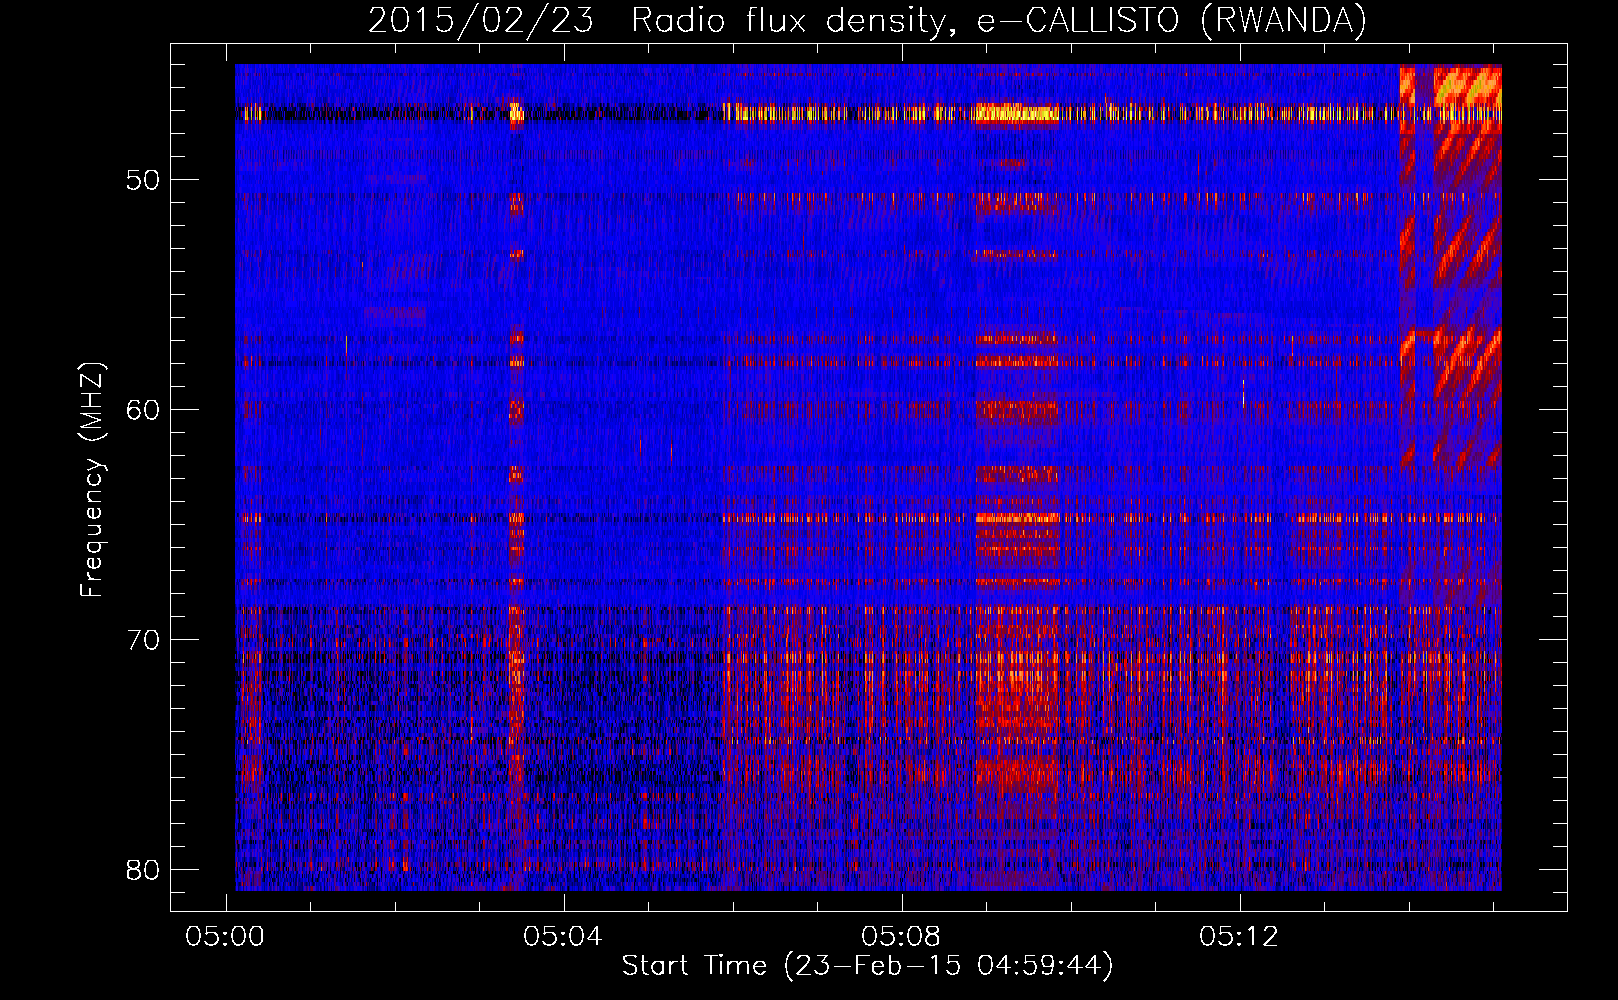
Task: Click the 80 frequency tick label
Action: 143,870
